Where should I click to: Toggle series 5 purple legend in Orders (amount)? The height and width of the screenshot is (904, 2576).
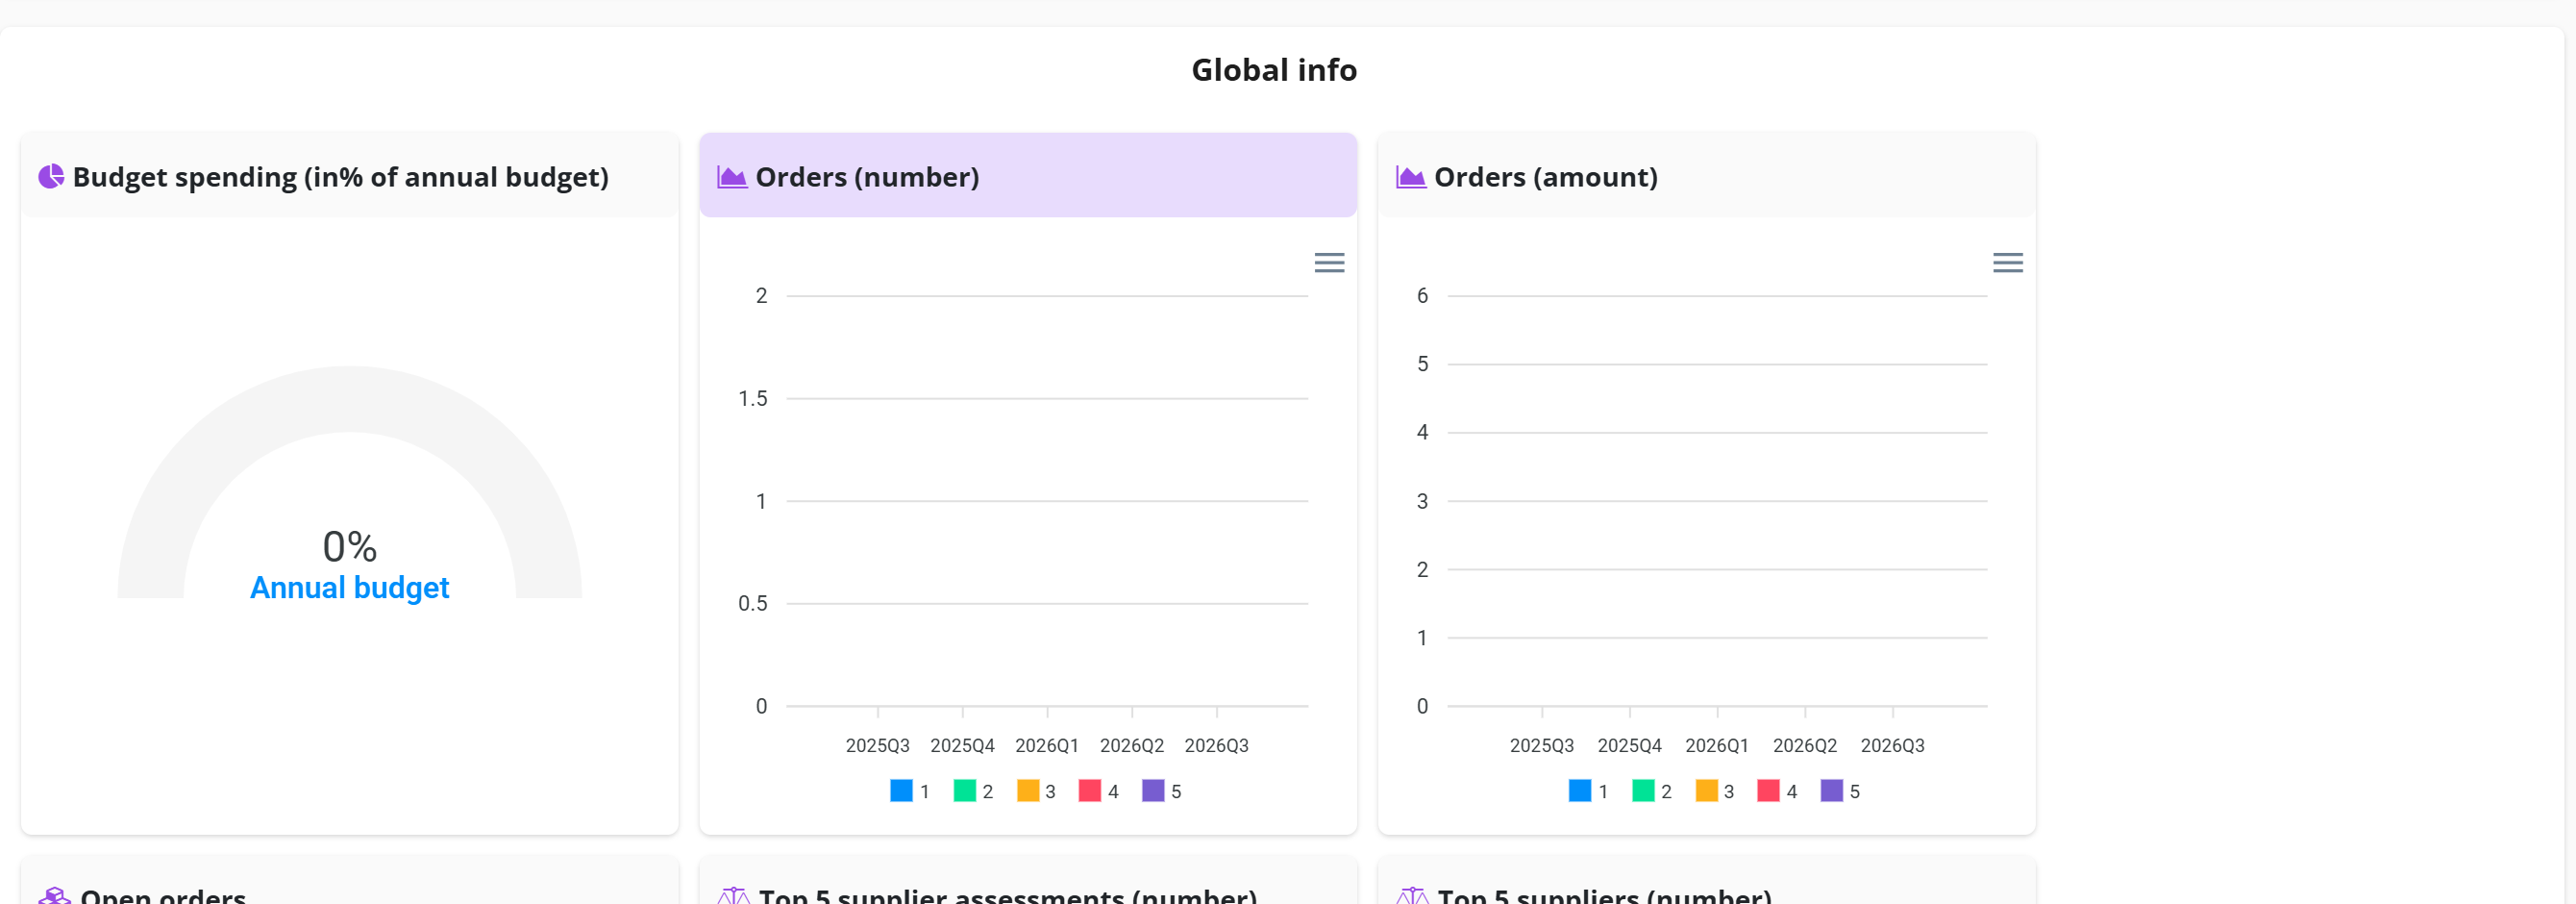[1841, 791]
